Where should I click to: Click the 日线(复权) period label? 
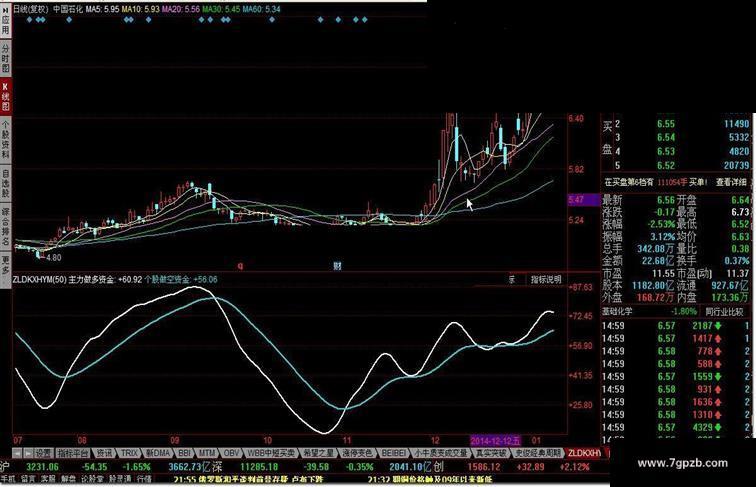31,9
